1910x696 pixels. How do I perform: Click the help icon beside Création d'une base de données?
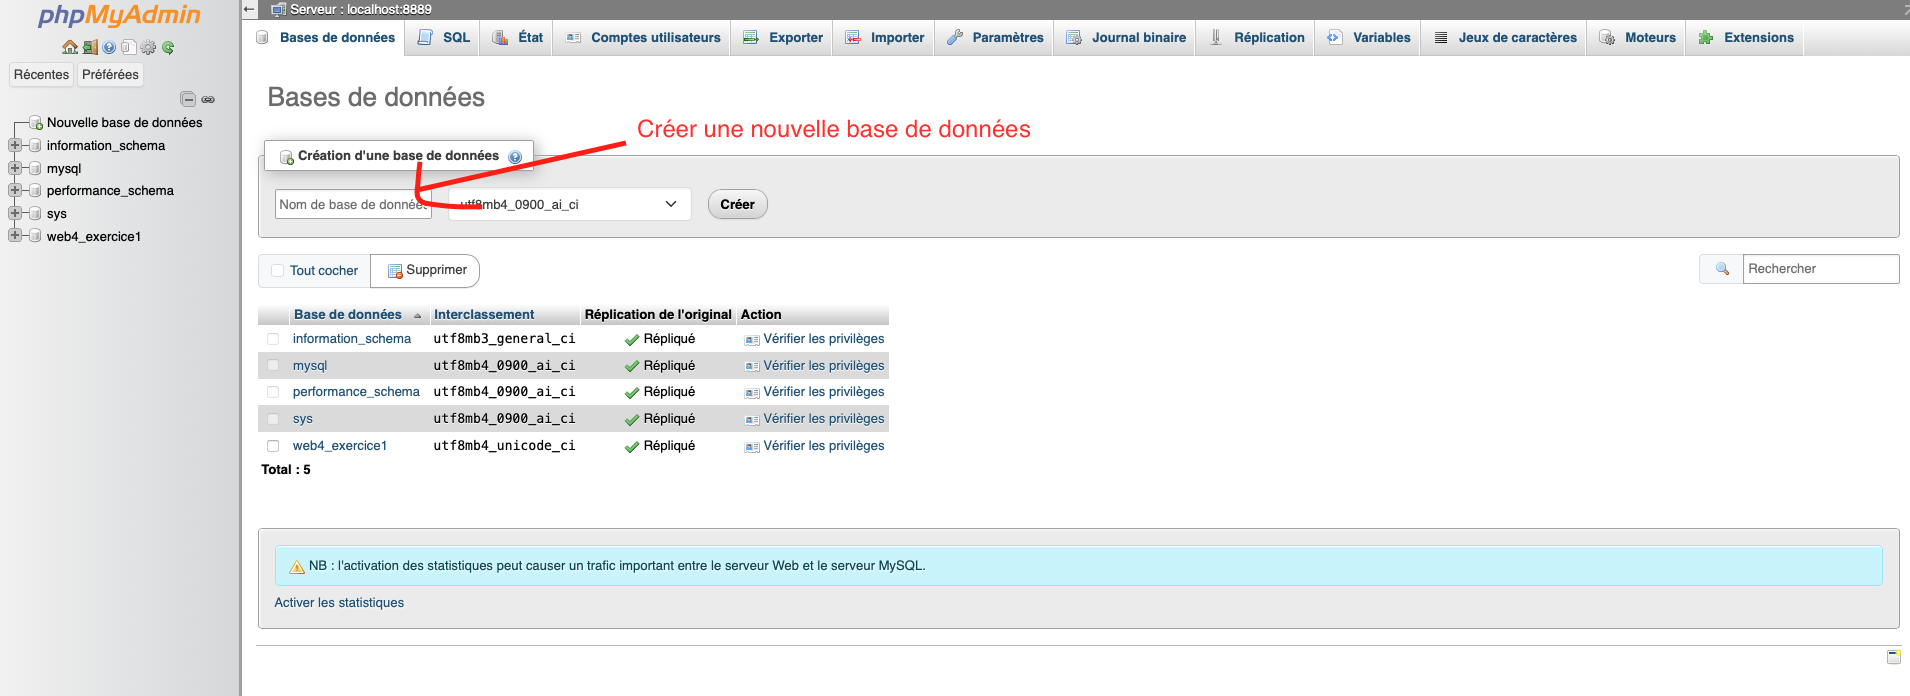pos(515,157)
